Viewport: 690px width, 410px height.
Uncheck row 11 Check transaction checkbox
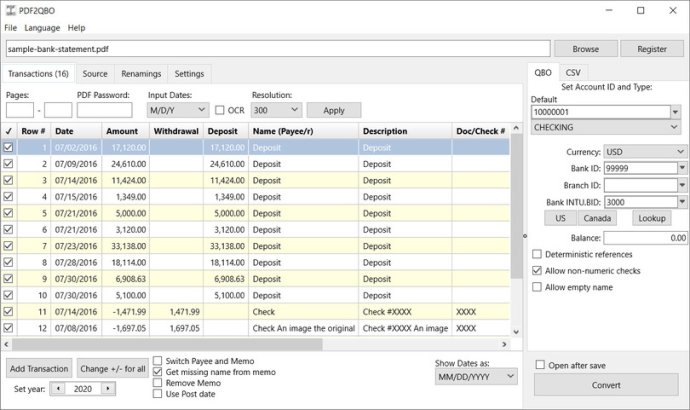click(x=8, y=311)
